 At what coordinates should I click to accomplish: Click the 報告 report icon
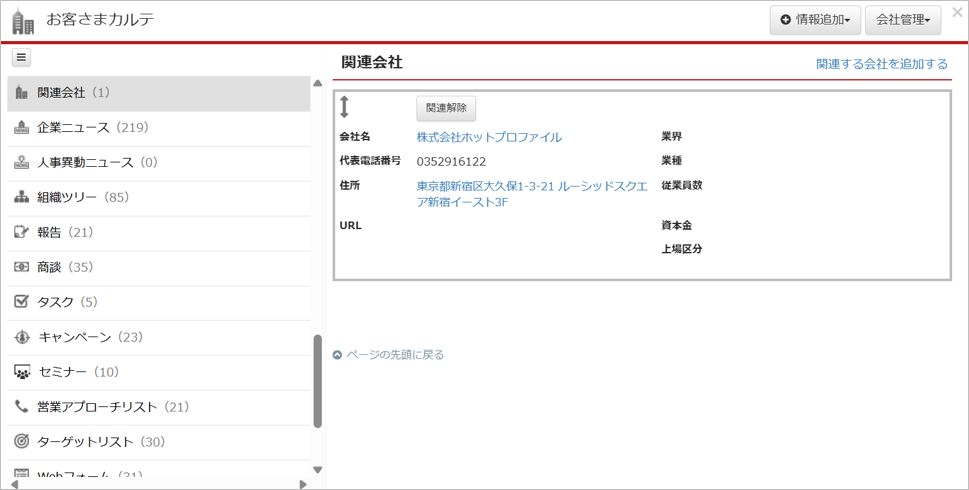[x=22, y=232]
